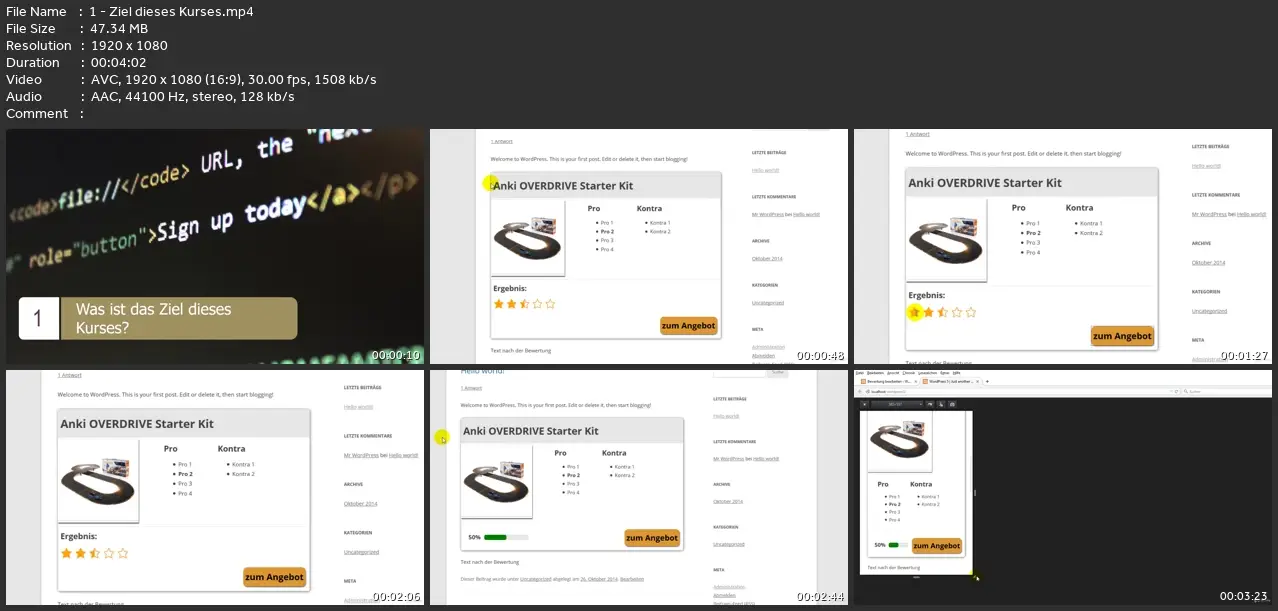This screenshot has width=1278, height=611.
Task: Click 'zum Angebot' button in the 00:03:23 frame
Action: coord(937,546)
